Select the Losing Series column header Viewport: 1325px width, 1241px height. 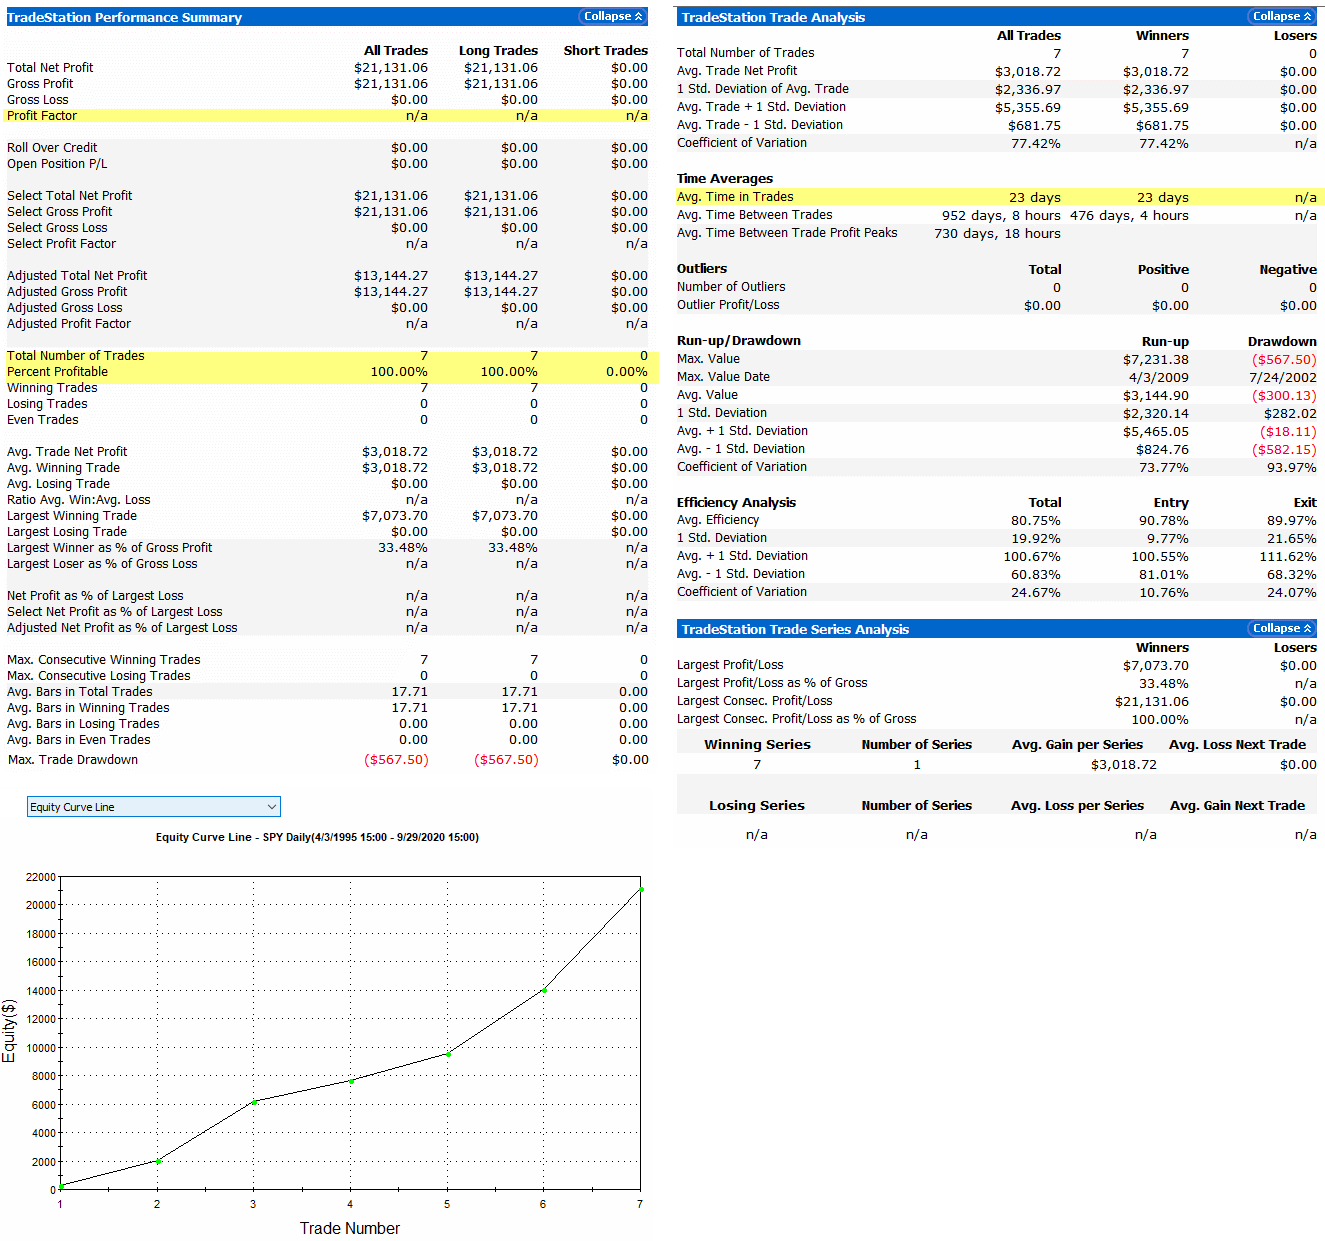pyautogui.click(x=757, y=806)
